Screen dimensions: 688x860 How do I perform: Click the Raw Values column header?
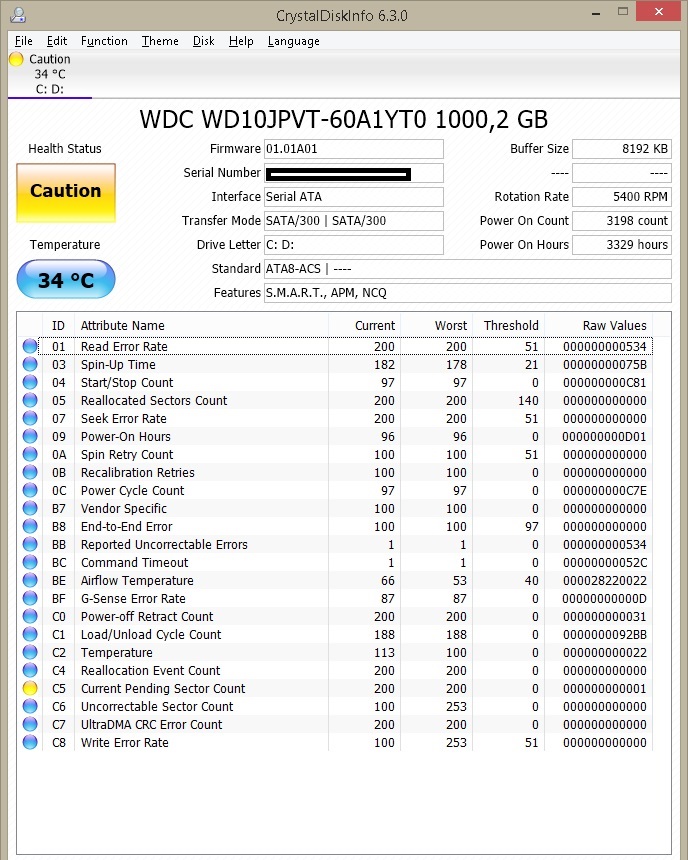coord(614,325)
